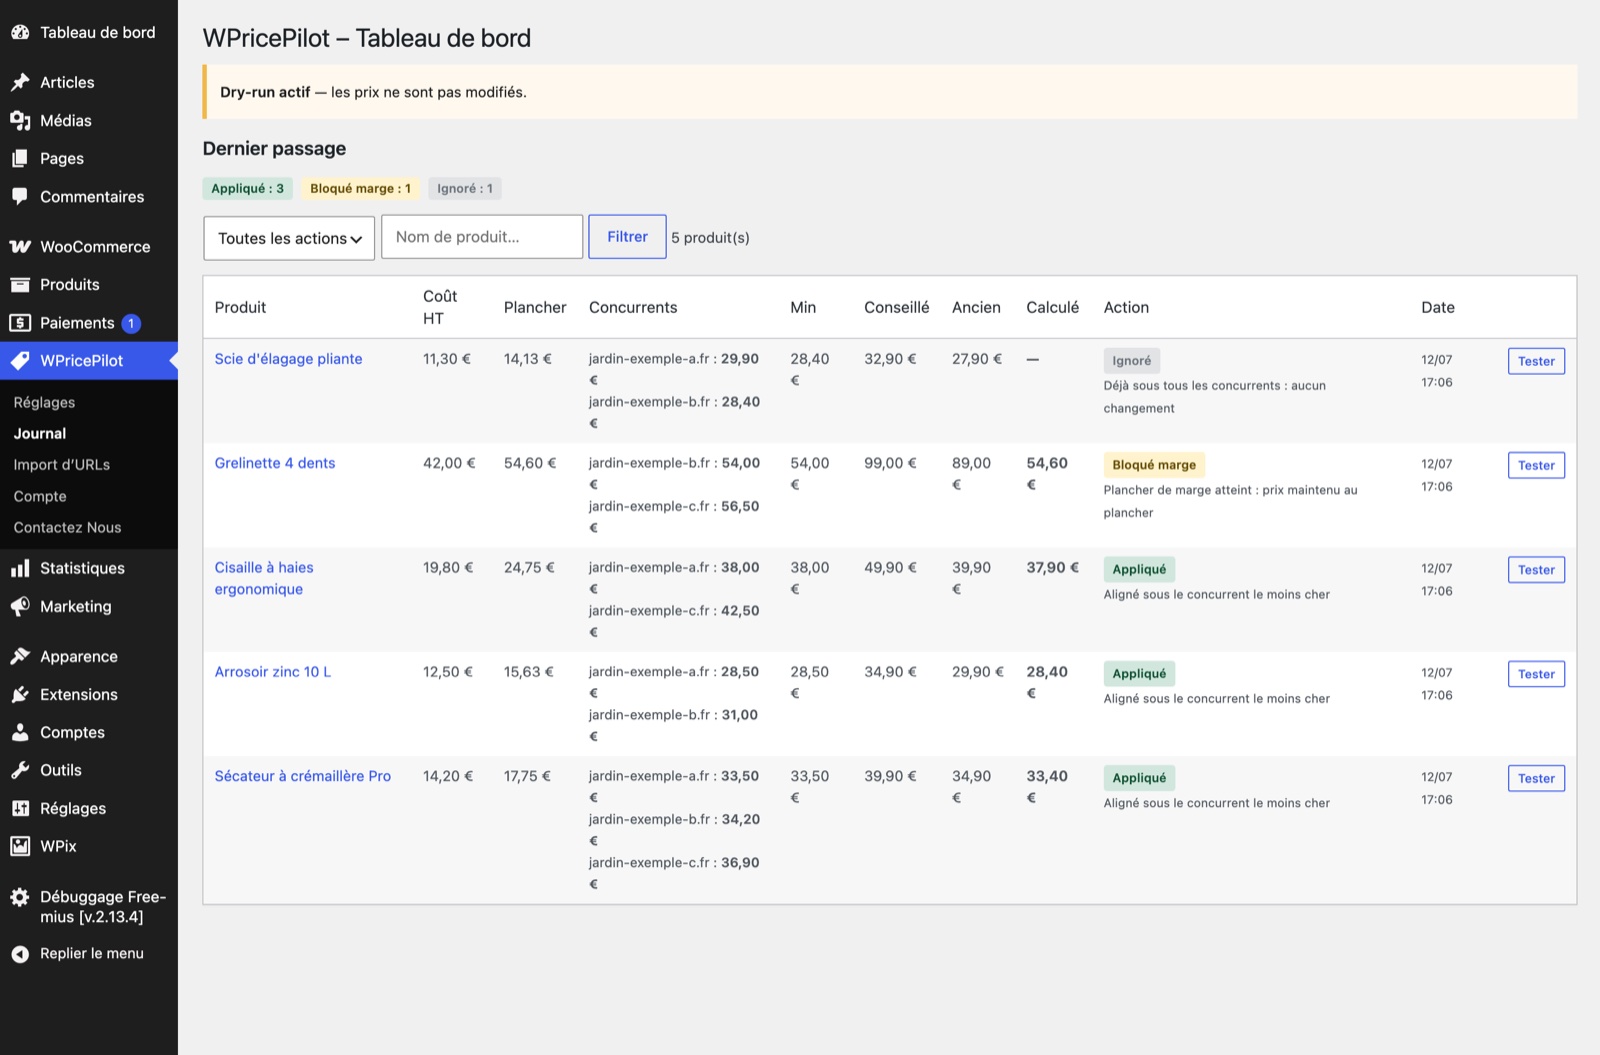Open the Grelinette 4 dents product link
This screenshot has width=1600, height=1055.
tap(275, 463)
